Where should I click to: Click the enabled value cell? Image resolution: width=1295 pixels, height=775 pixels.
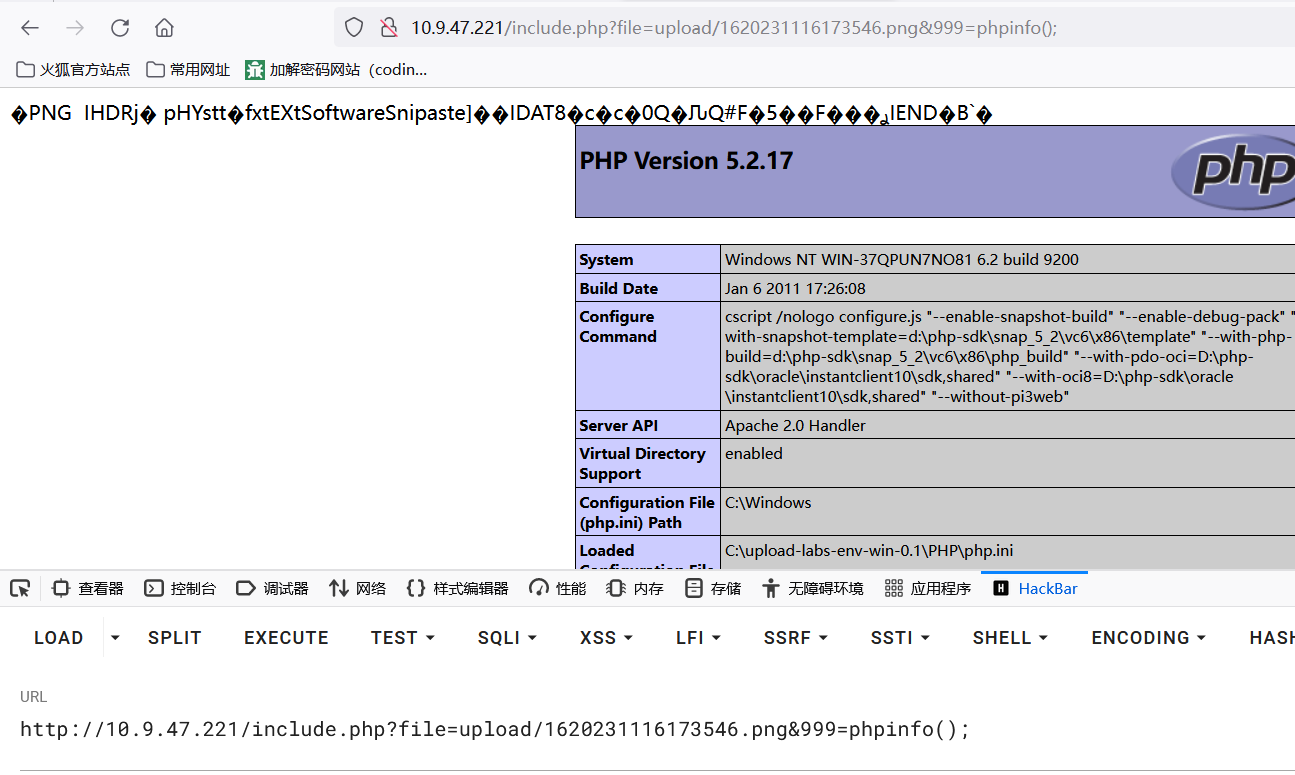(x=1008, y=463)
